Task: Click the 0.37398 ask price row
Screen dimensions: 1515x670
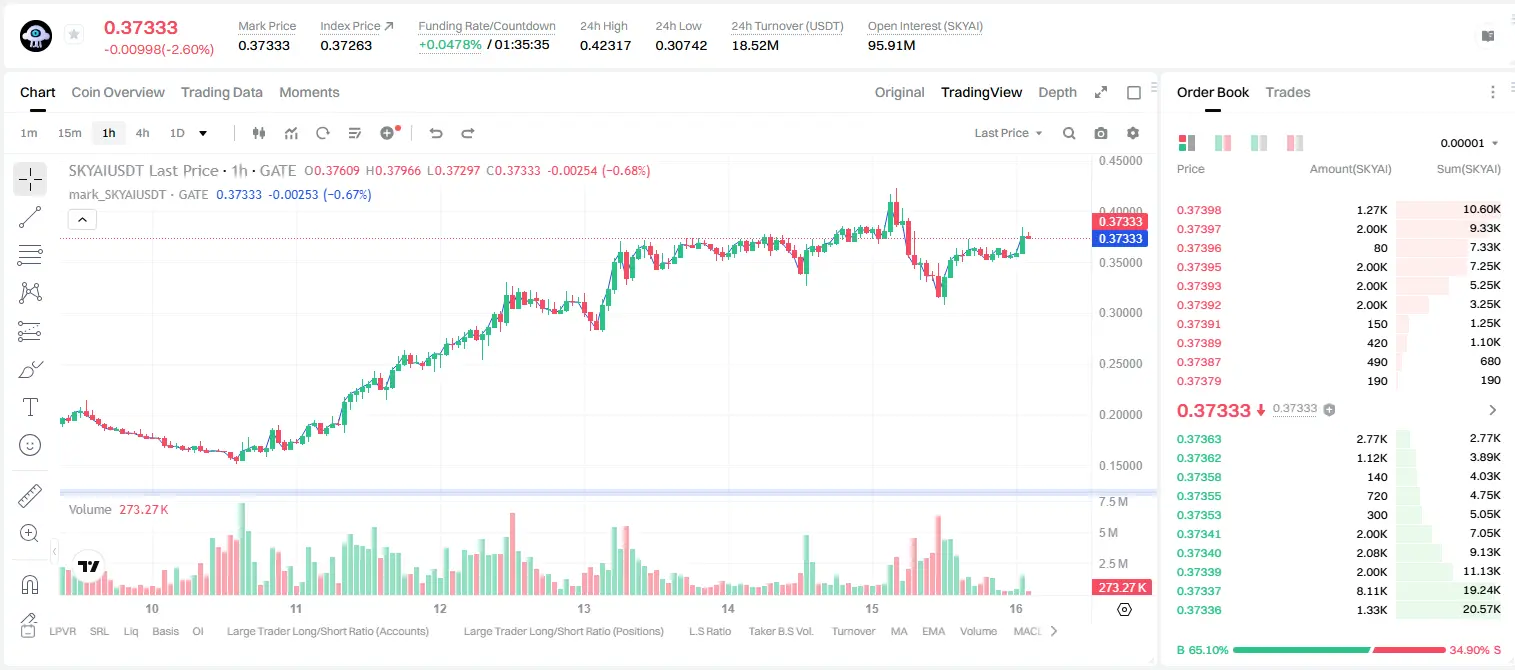Action: click(x=1338, y=210)
